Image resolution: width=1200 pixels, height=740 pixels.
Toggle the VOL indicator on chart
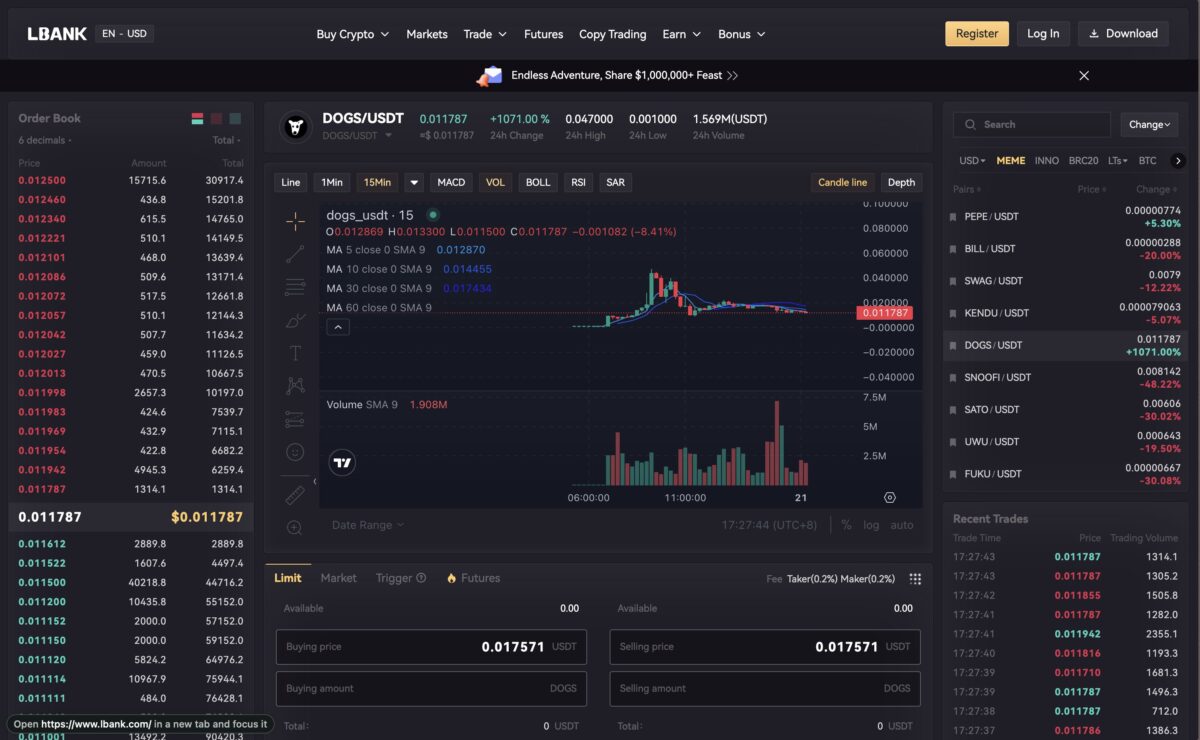(495, 182)
